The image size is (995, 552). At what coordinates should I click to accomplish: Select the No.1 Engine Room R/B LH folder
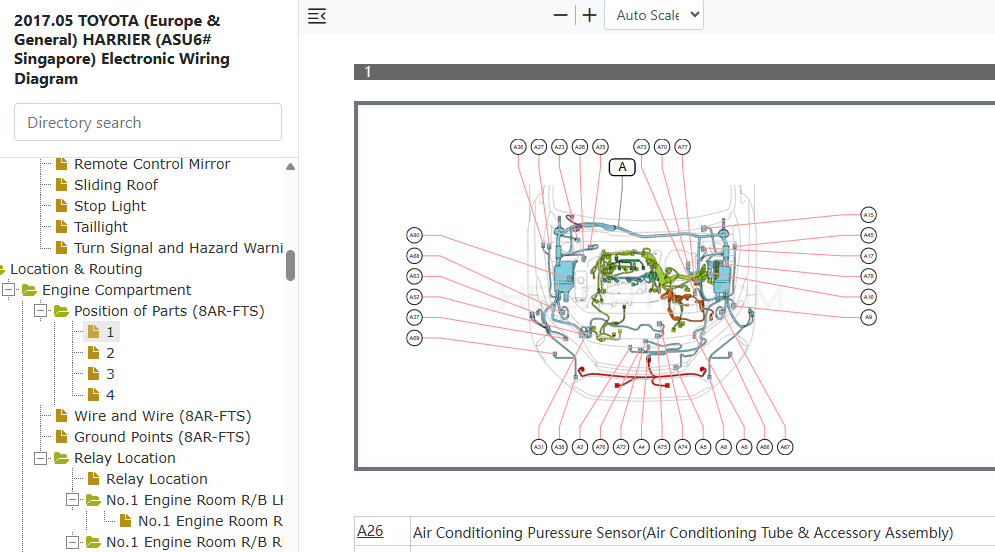pyautogui.click(x=194, y=500)
